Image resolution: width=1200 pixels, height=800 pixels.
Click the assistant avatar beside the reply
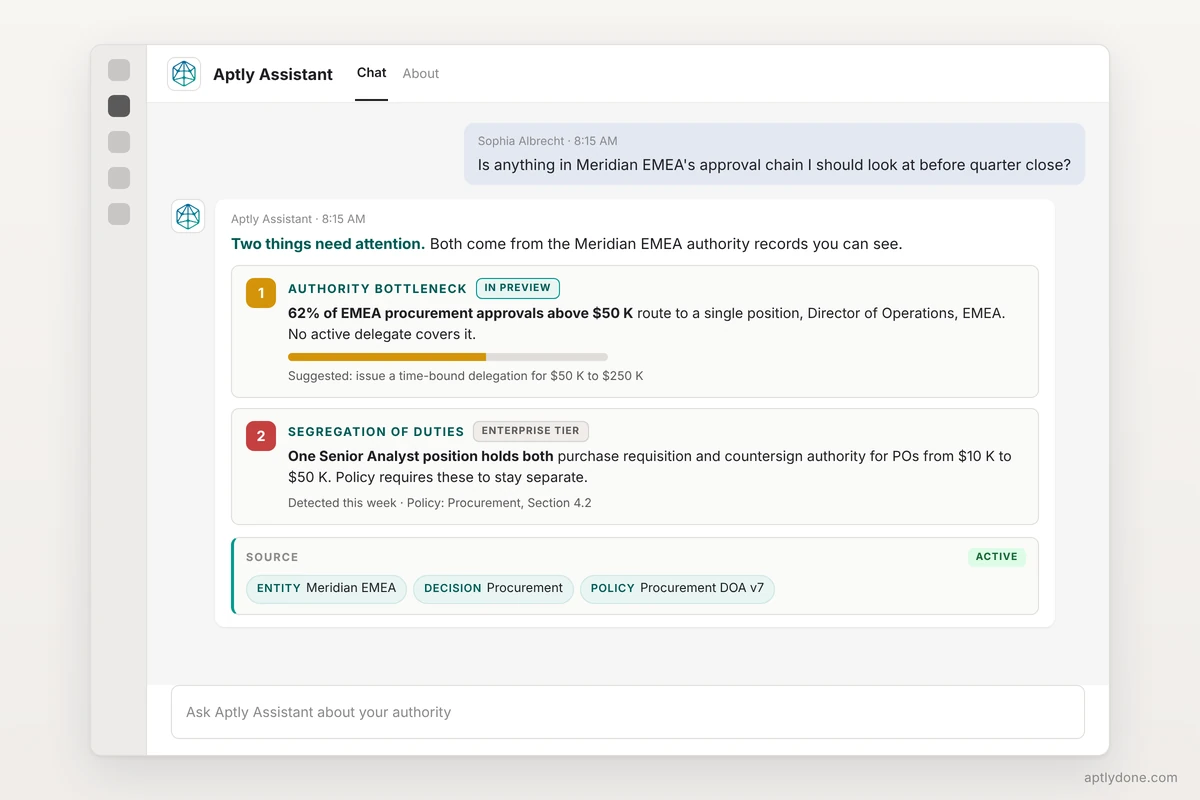(x=188, y=216)
